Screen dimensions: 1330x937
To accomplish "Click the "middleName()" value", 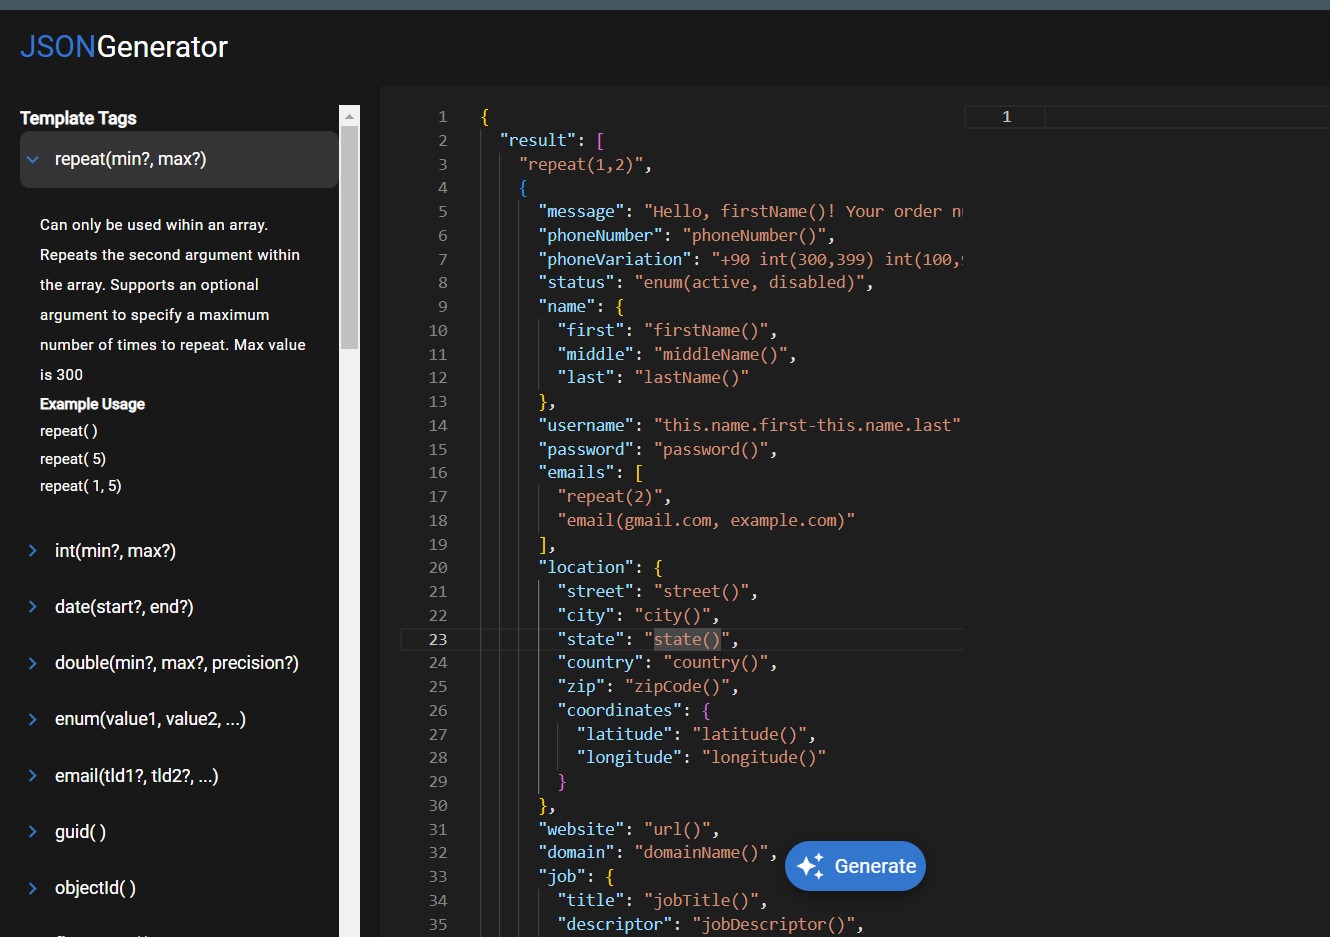I will click(721, 355).
